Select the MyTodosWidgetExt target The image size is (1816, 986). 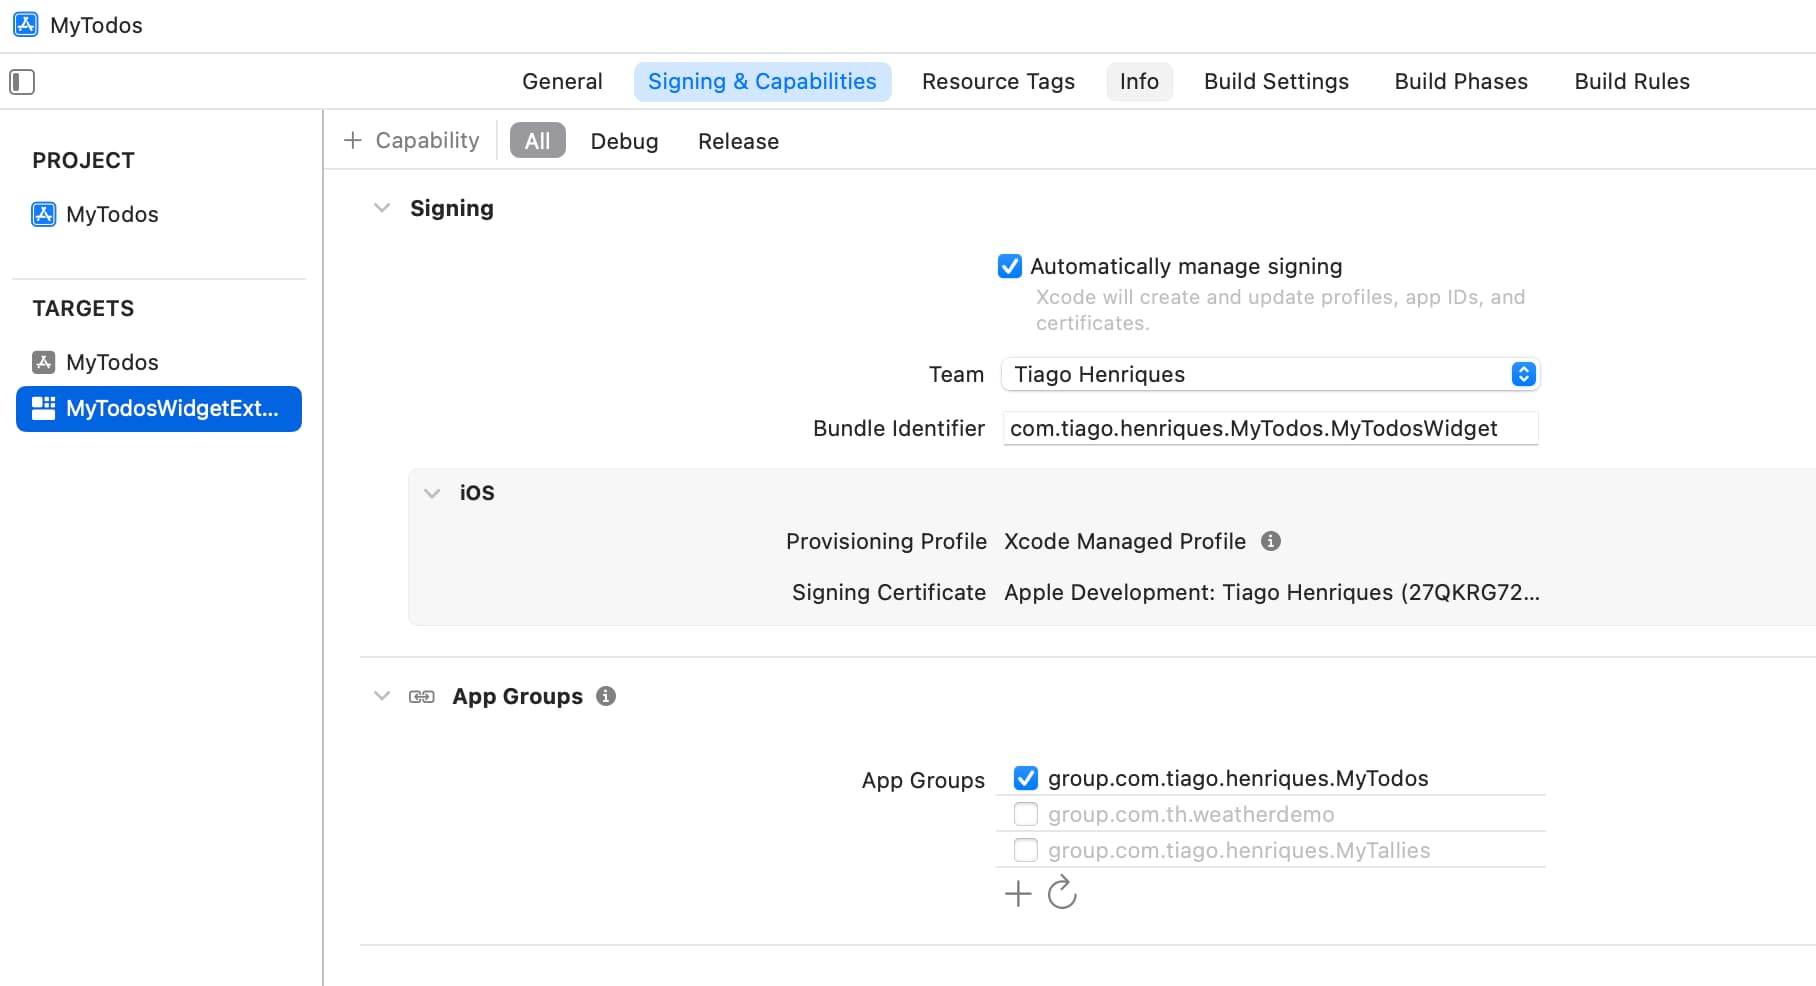[x=159, y=409]
